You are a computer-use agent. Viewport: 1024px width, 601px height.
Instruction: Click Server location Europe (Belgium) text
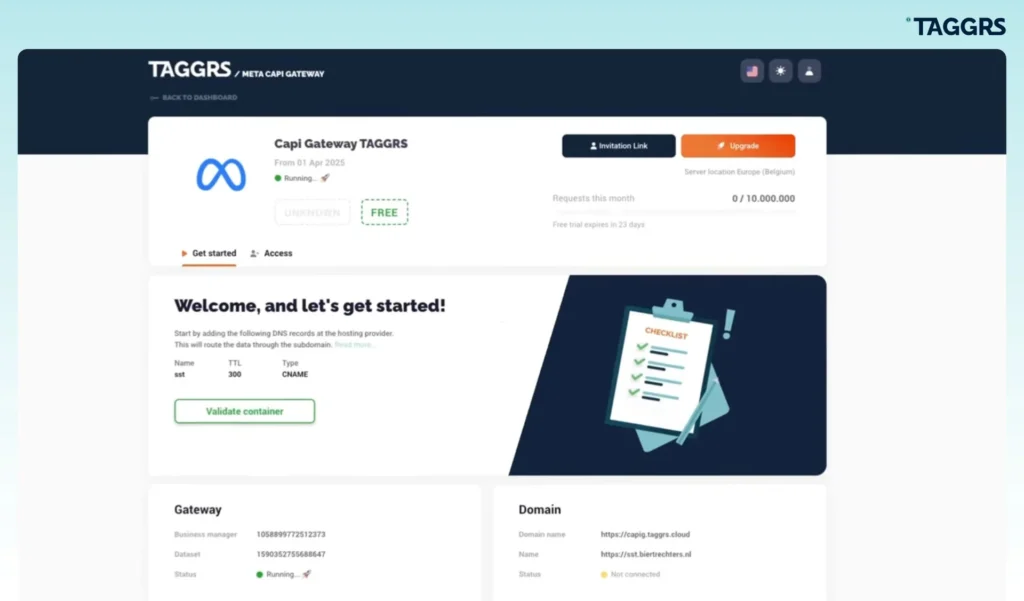point(739,172)
